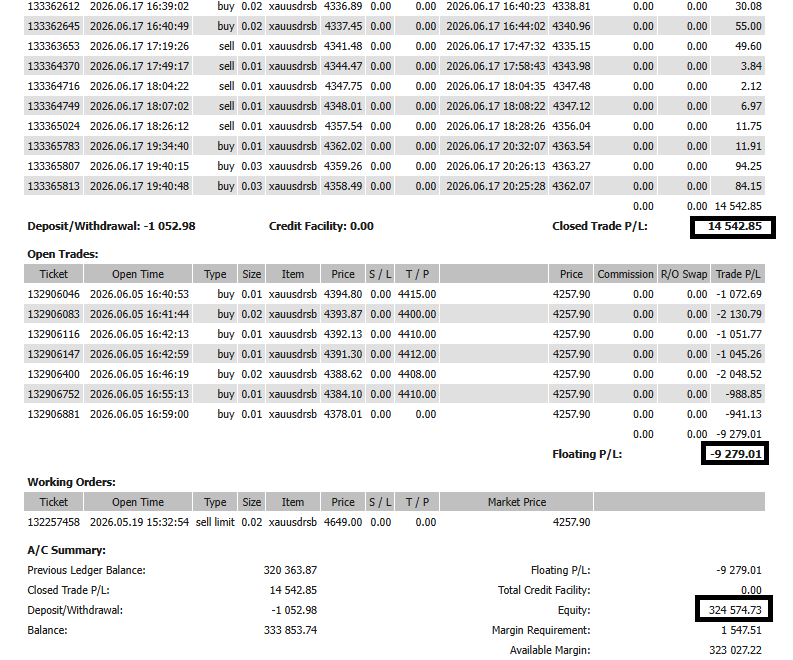Click working order price 4649.00

[x=343, y=522]
